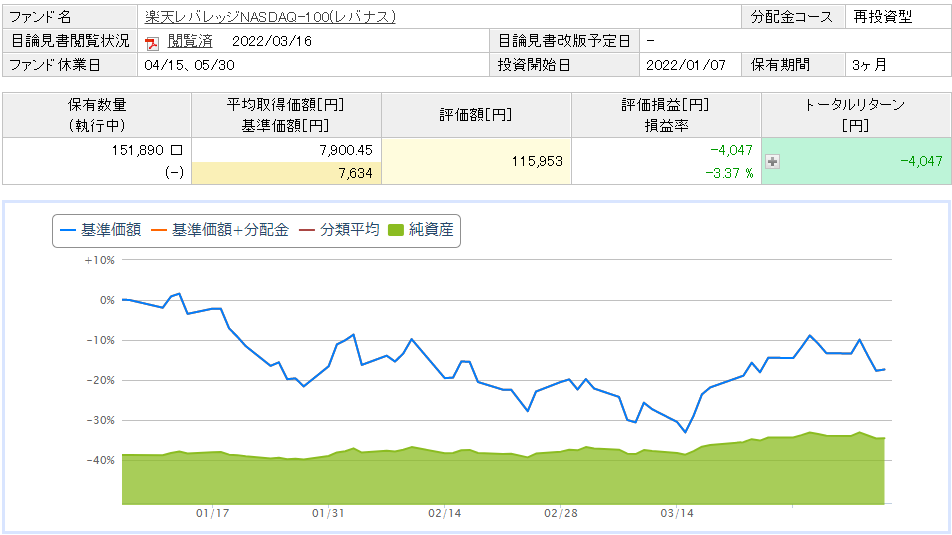952x535 pixels.
Task: Click the PDF icon beside 閲覧済
Action: [x=152, y=43]
